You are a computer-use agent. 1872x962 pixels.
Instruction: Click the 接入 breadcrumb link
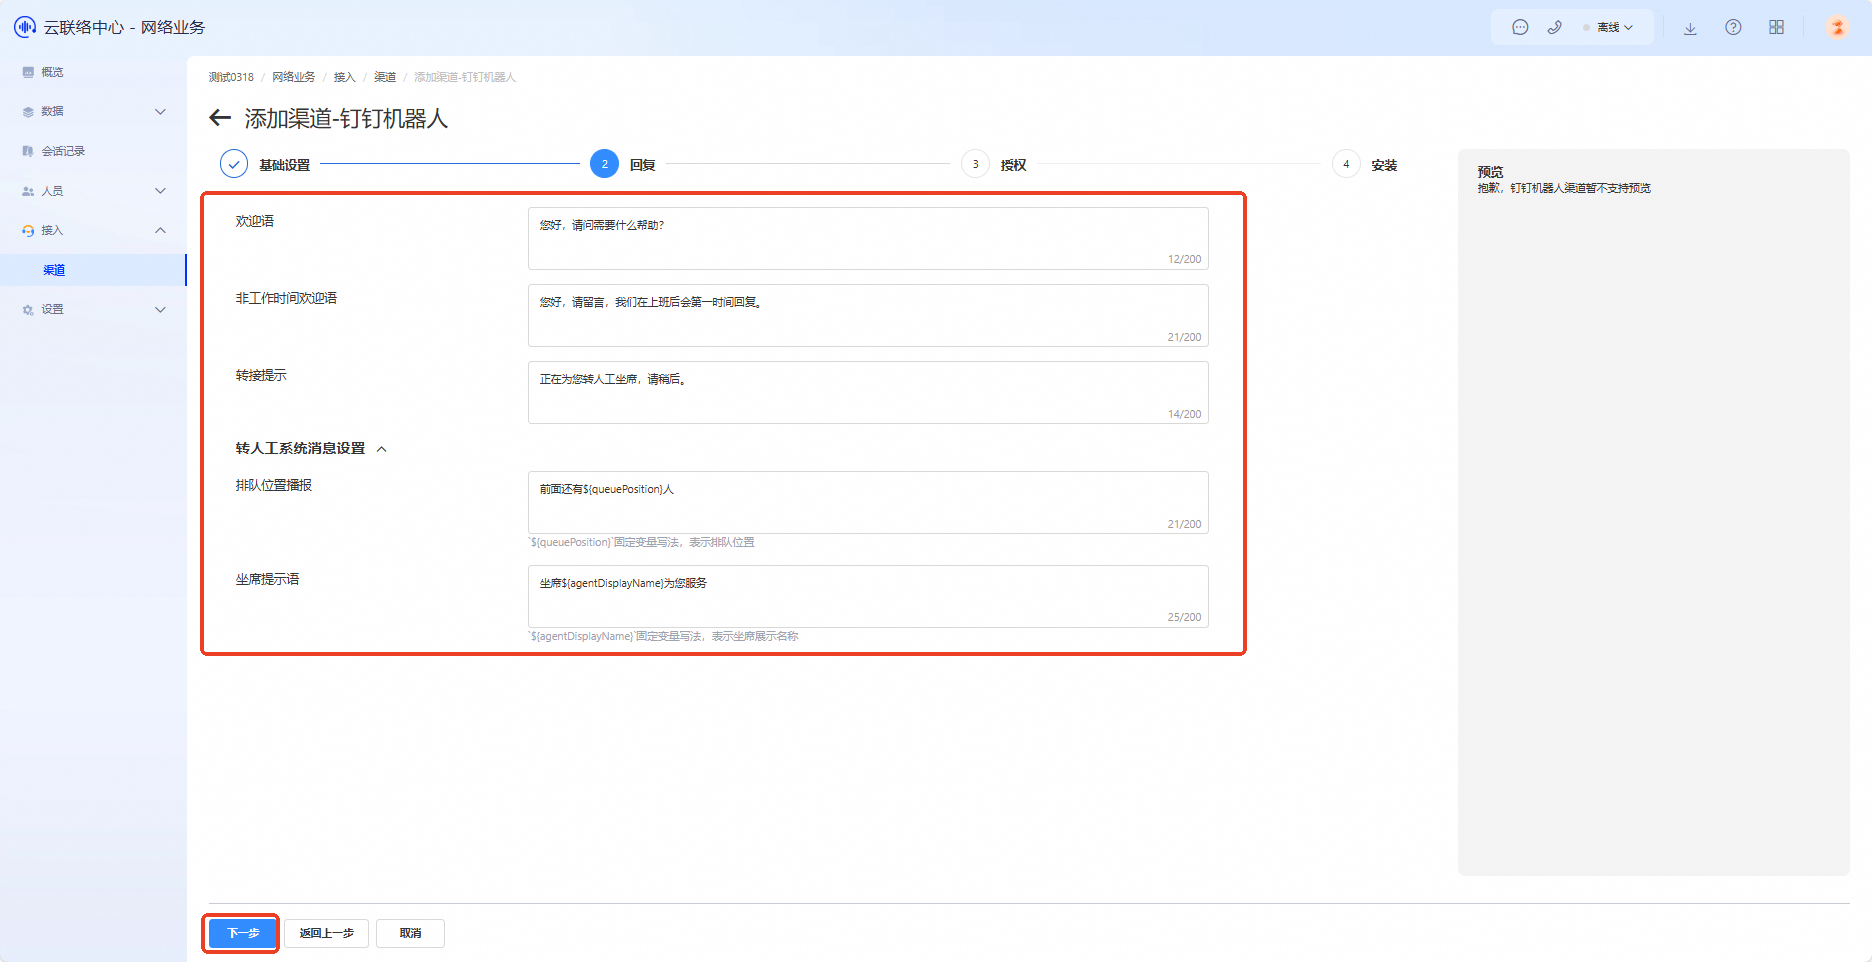click(x=344, y=77)
